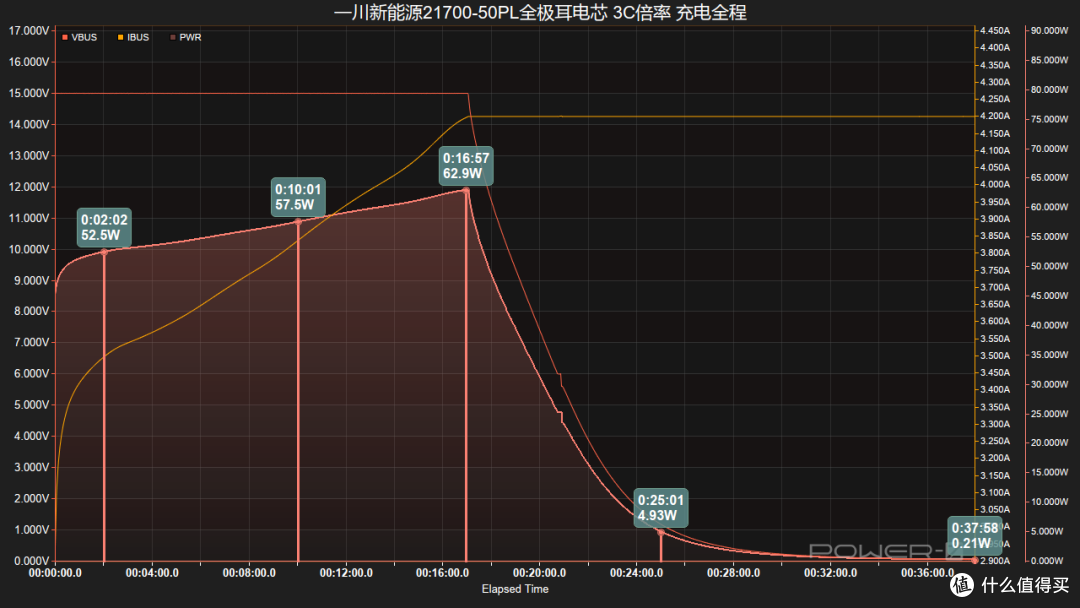Click the 50.000W power axis label

pyautogui.click(x=1050, y=266)
